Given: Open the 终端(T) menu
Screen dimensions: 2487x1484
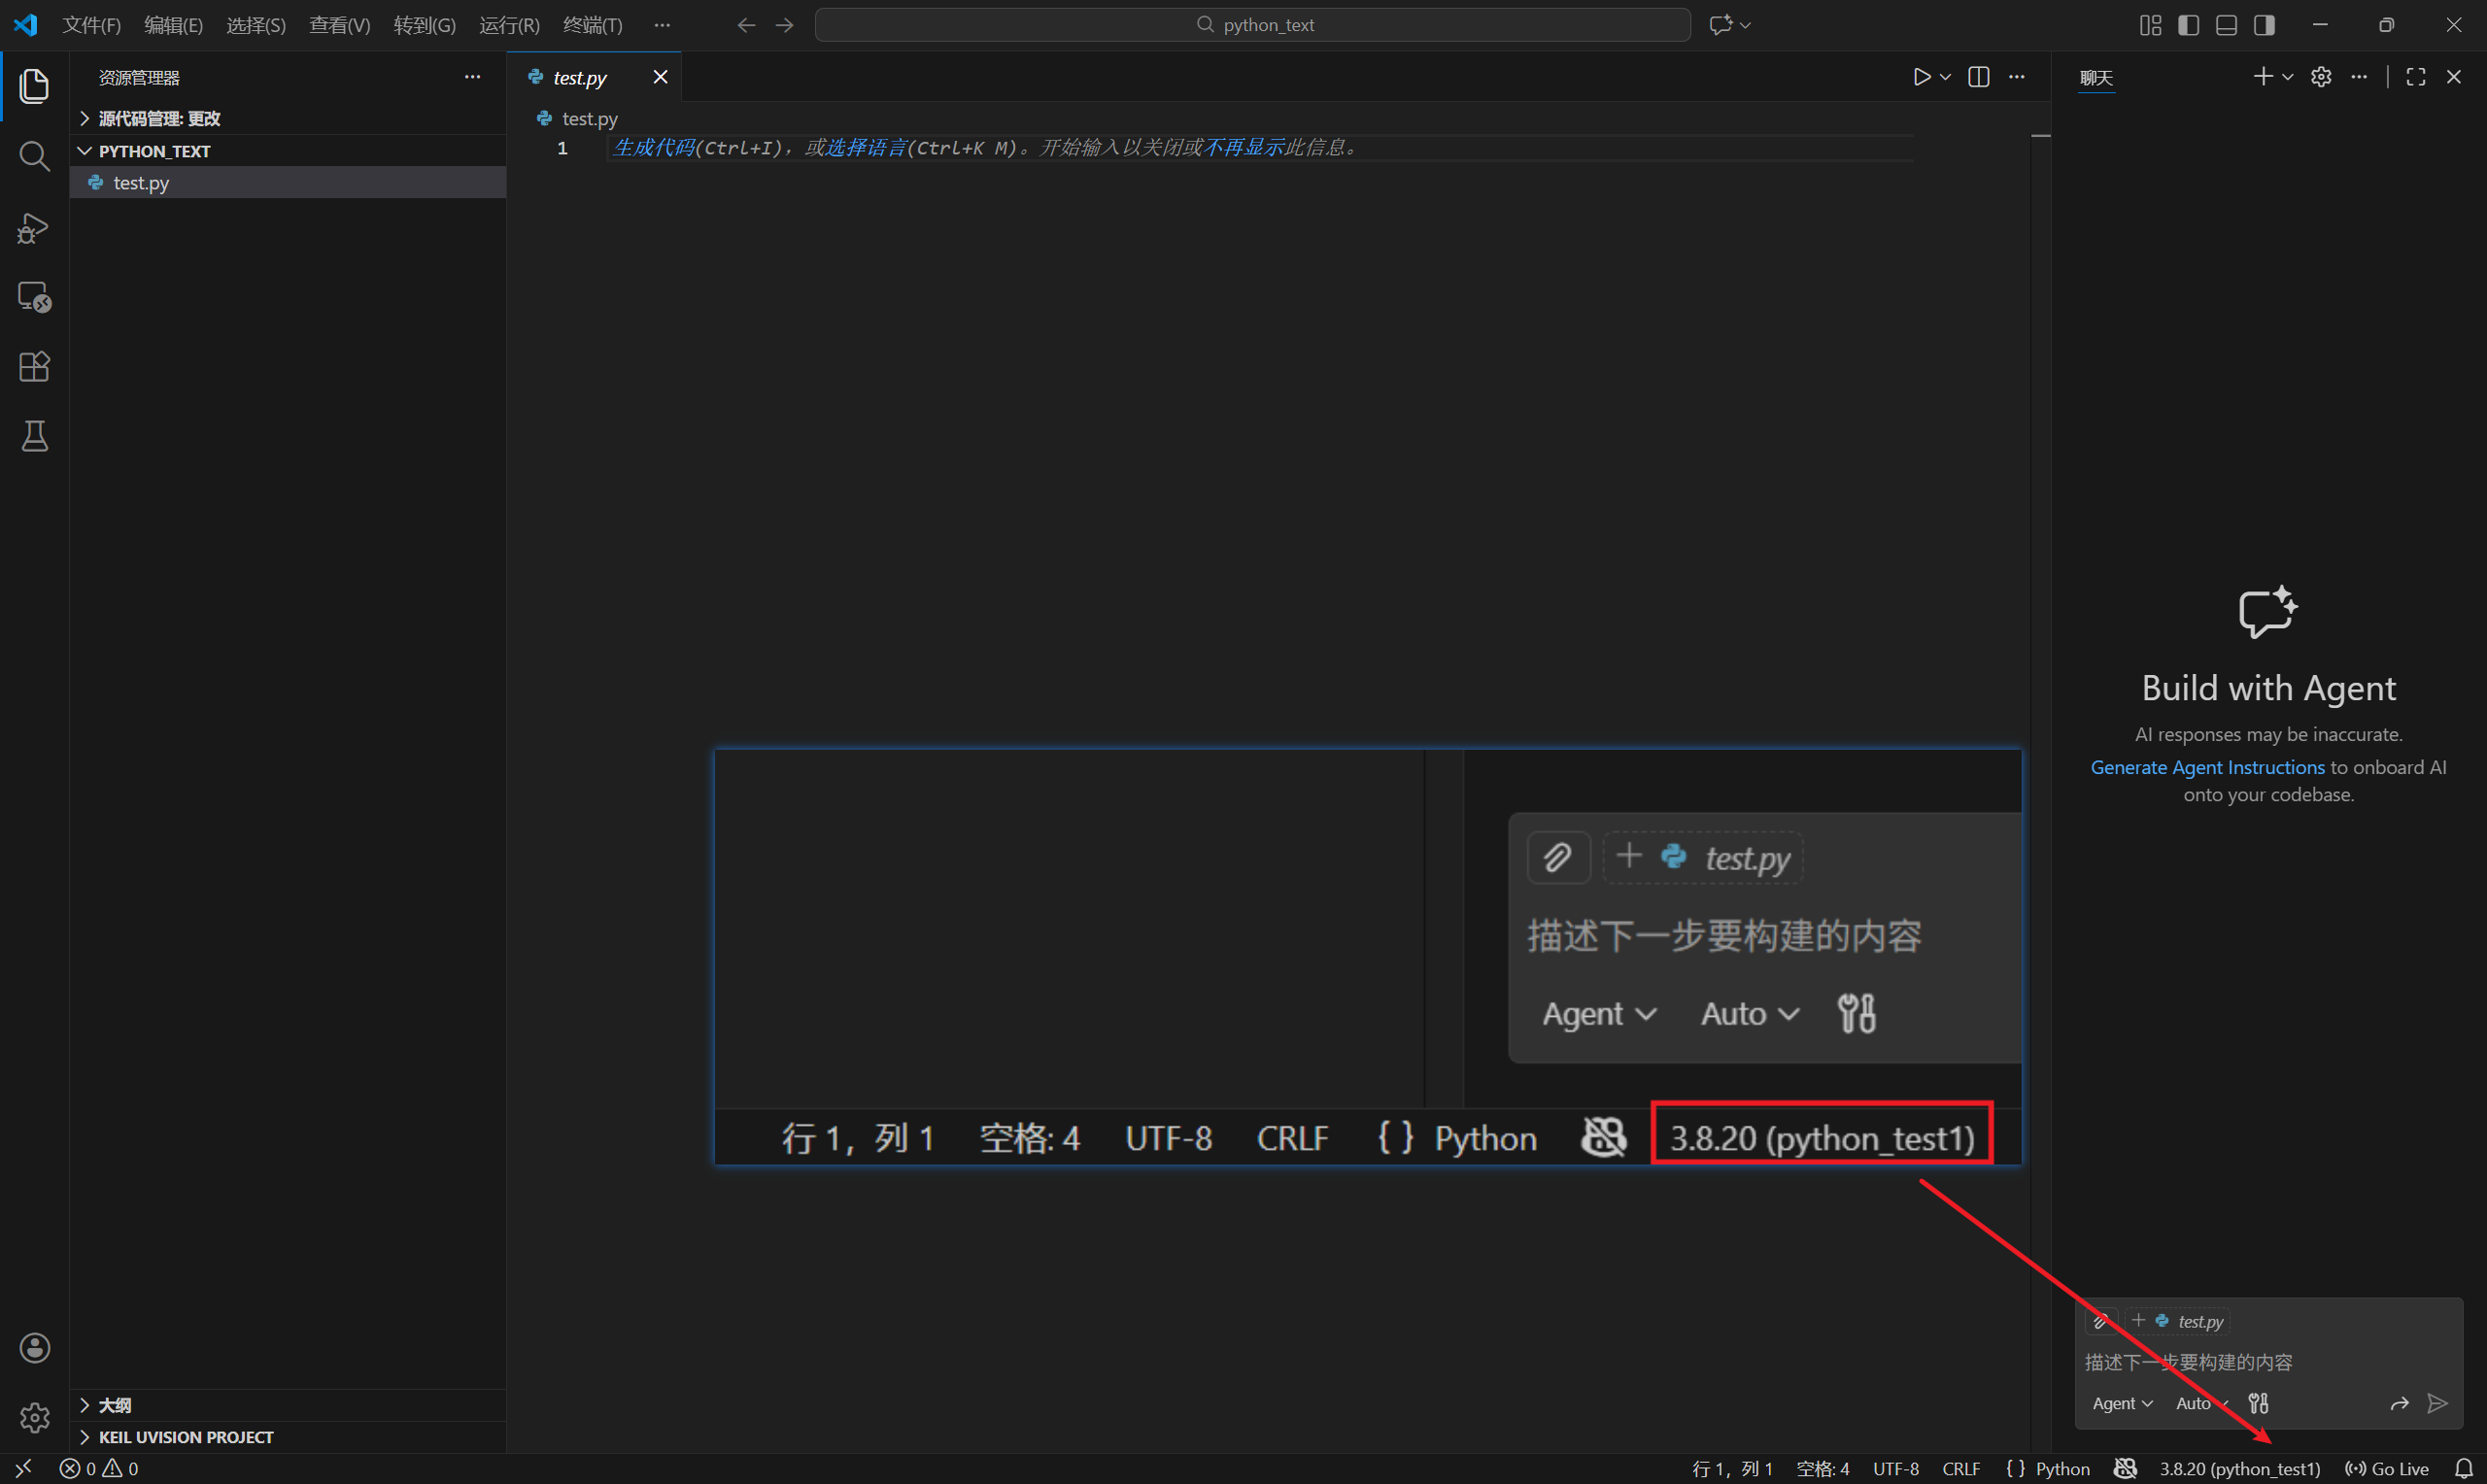Looking at the screenshot, I should point(592,25).
